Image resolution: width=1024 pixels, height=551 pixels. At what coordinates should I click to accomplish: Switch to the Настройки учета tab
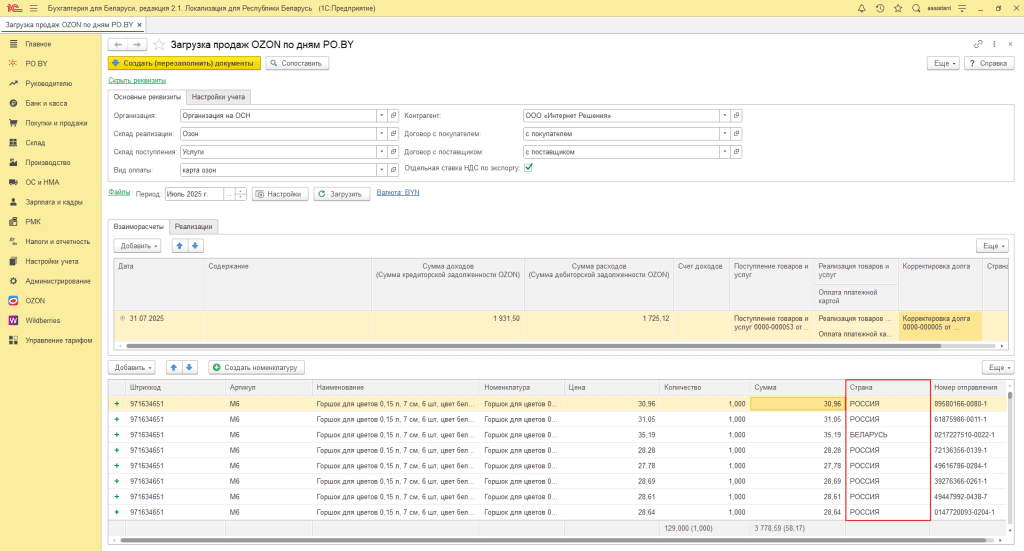point(218,97)
